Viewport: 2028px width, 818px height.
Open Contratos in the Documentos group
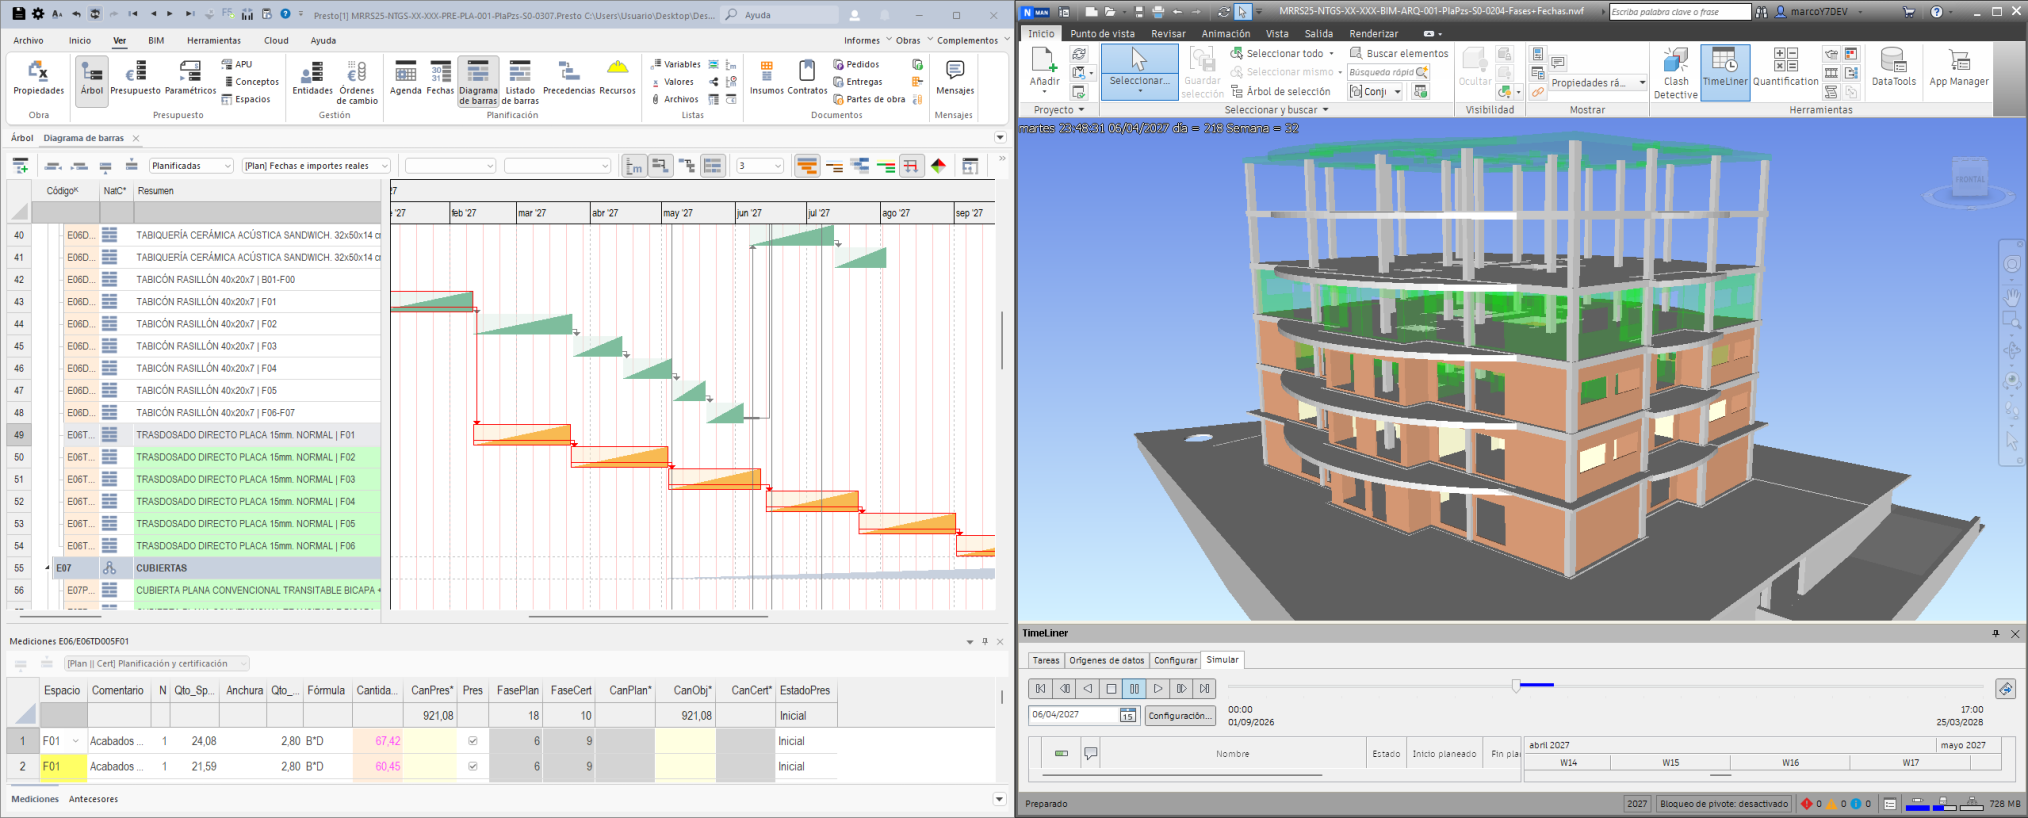[x=807, y=79]
